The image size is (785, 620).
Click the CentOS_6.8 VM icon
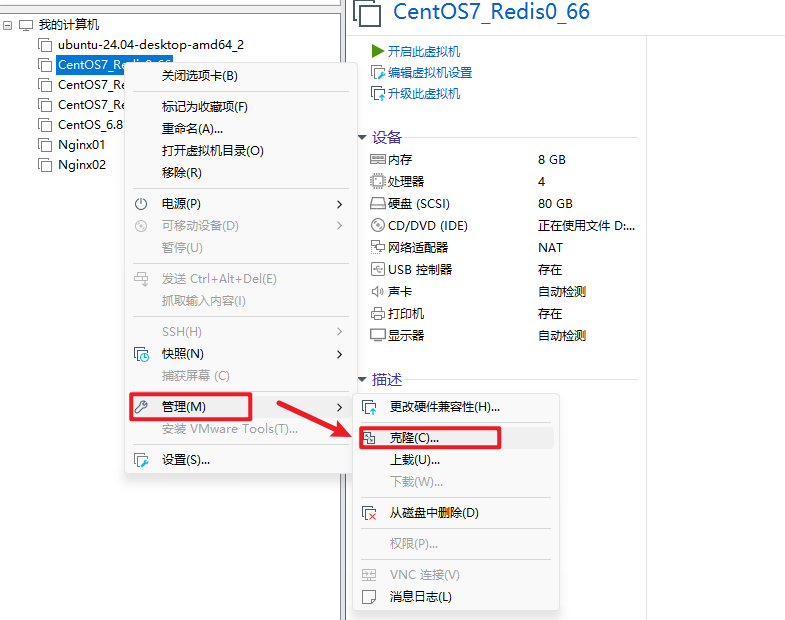[45, 125]
